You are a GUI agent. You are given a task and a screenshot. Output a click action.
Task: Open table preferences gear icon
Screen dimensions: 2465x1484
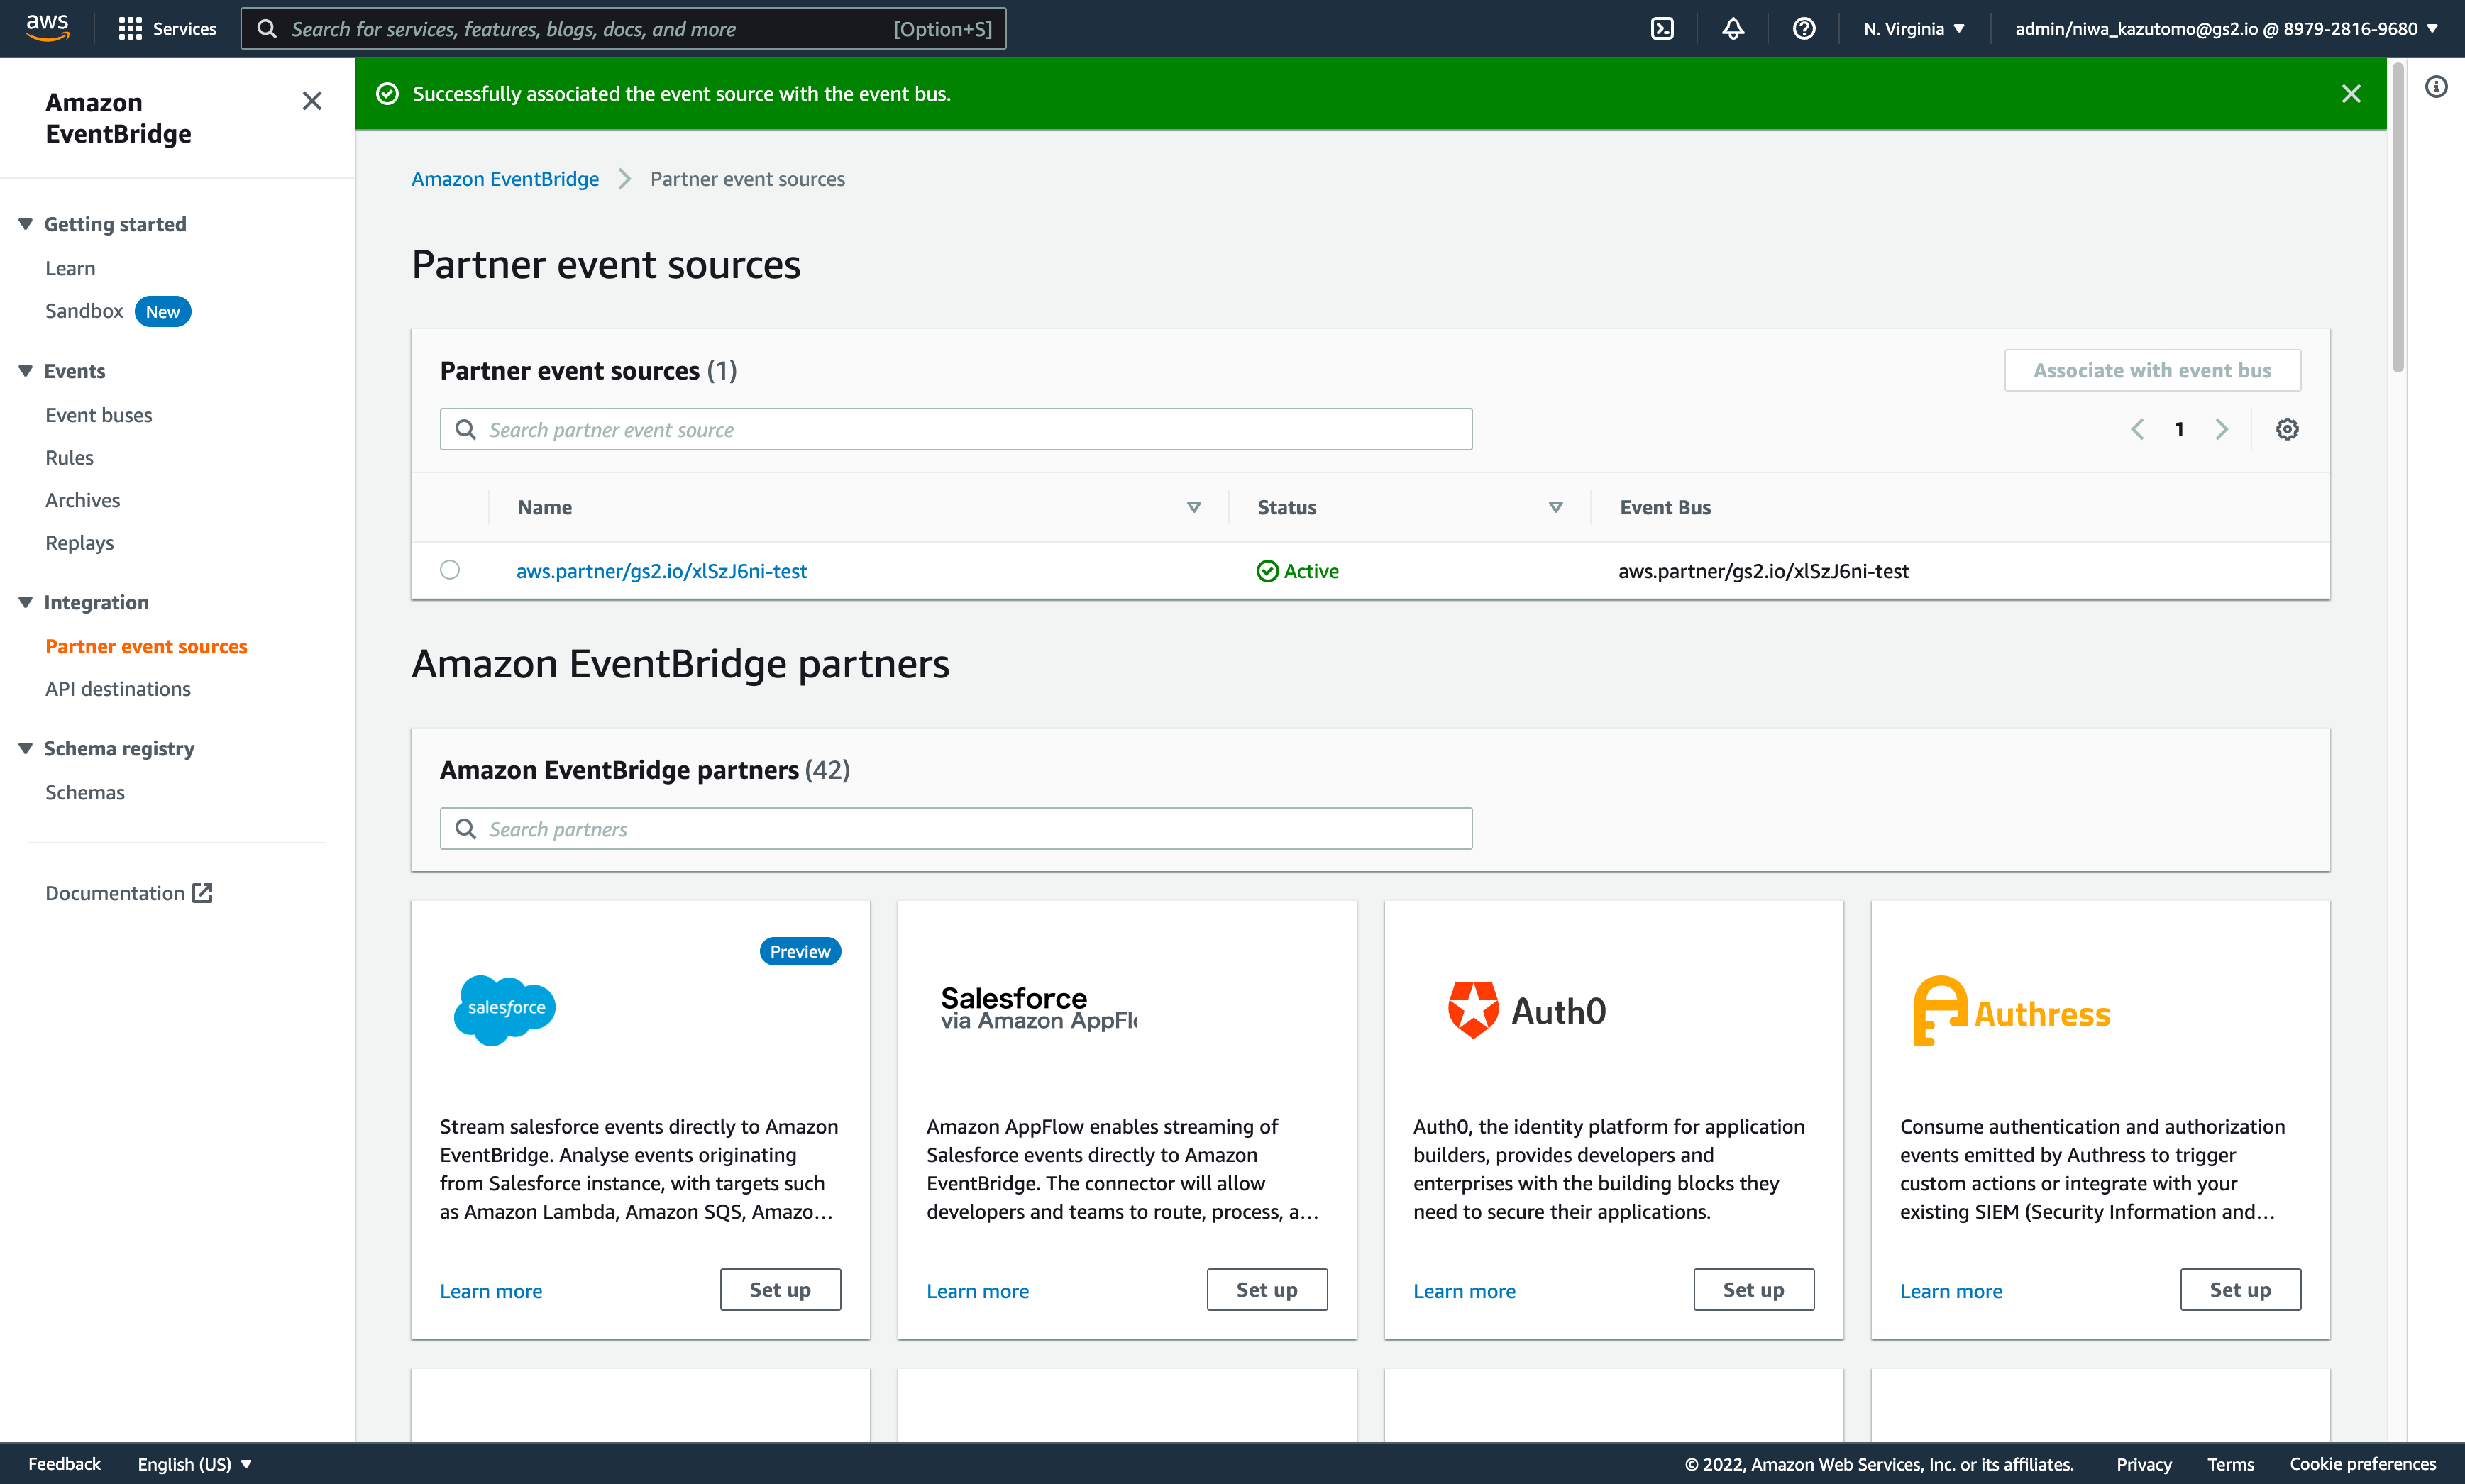pos(2287,429)
